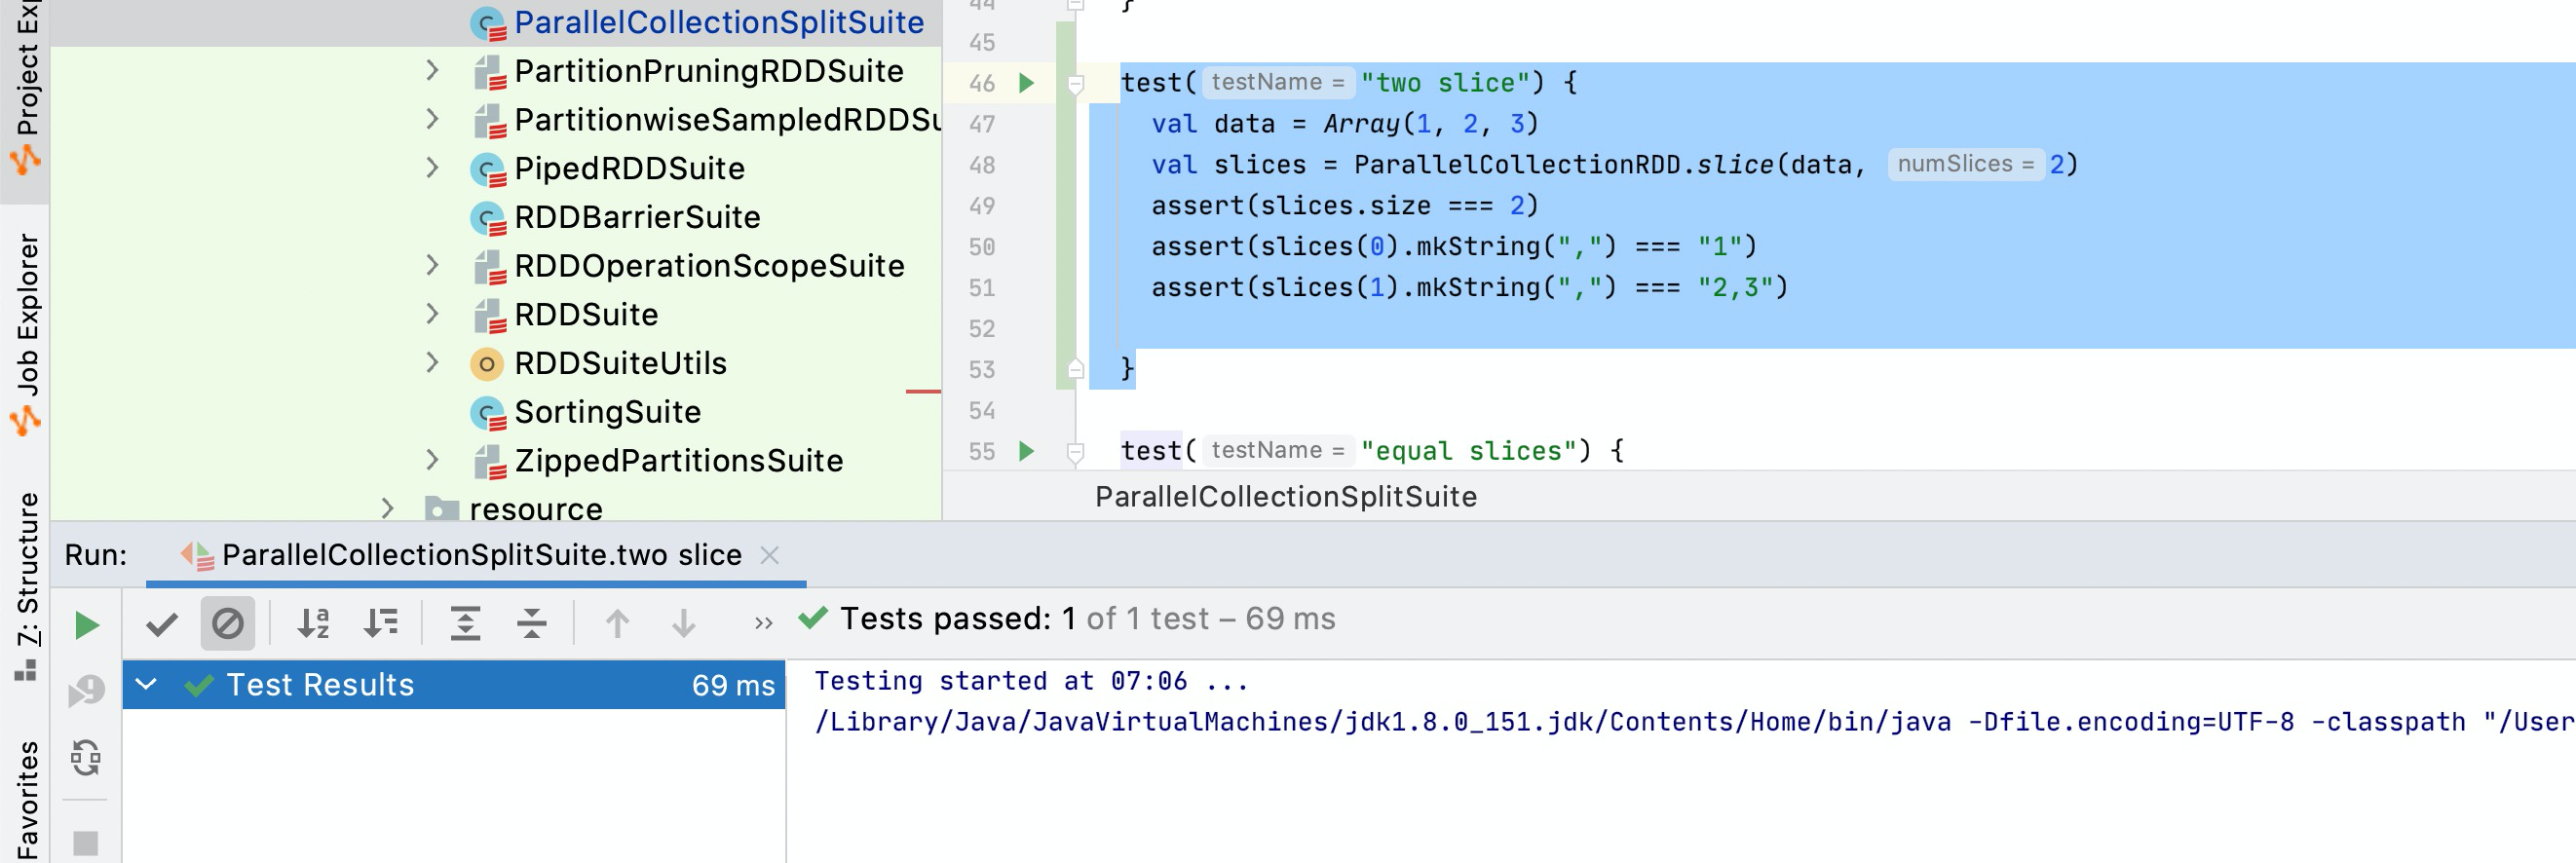The image size is (2576, 863).
Task: Close the ParallelCollectionSplitSuite.two slice run tab
Action: (x=769, y=555)
